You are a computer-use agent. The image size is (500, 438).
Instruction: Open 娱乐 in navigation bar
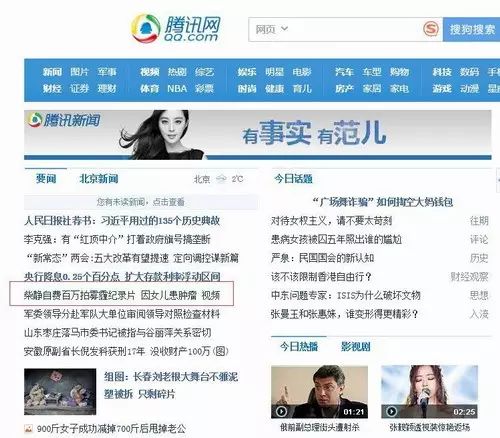[x=247, y=72]
